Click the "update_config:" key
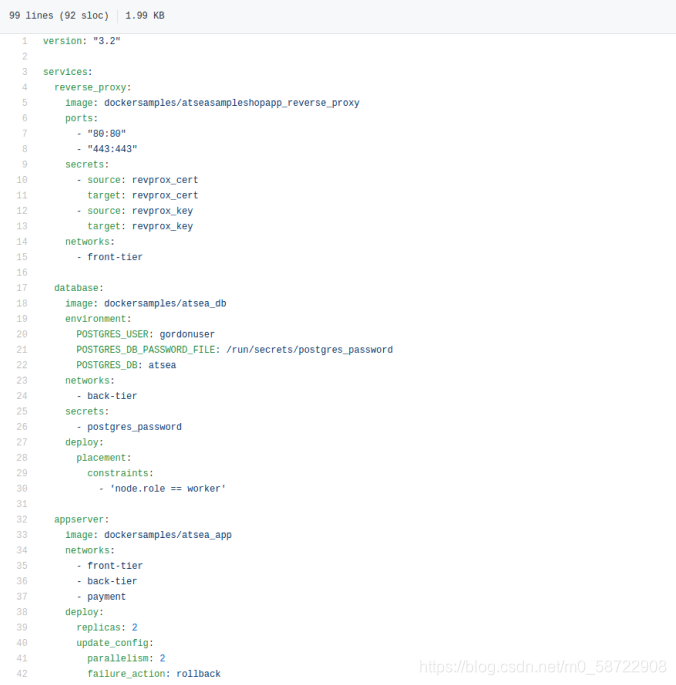Viewport: 676px width, 685px height. 115,643
